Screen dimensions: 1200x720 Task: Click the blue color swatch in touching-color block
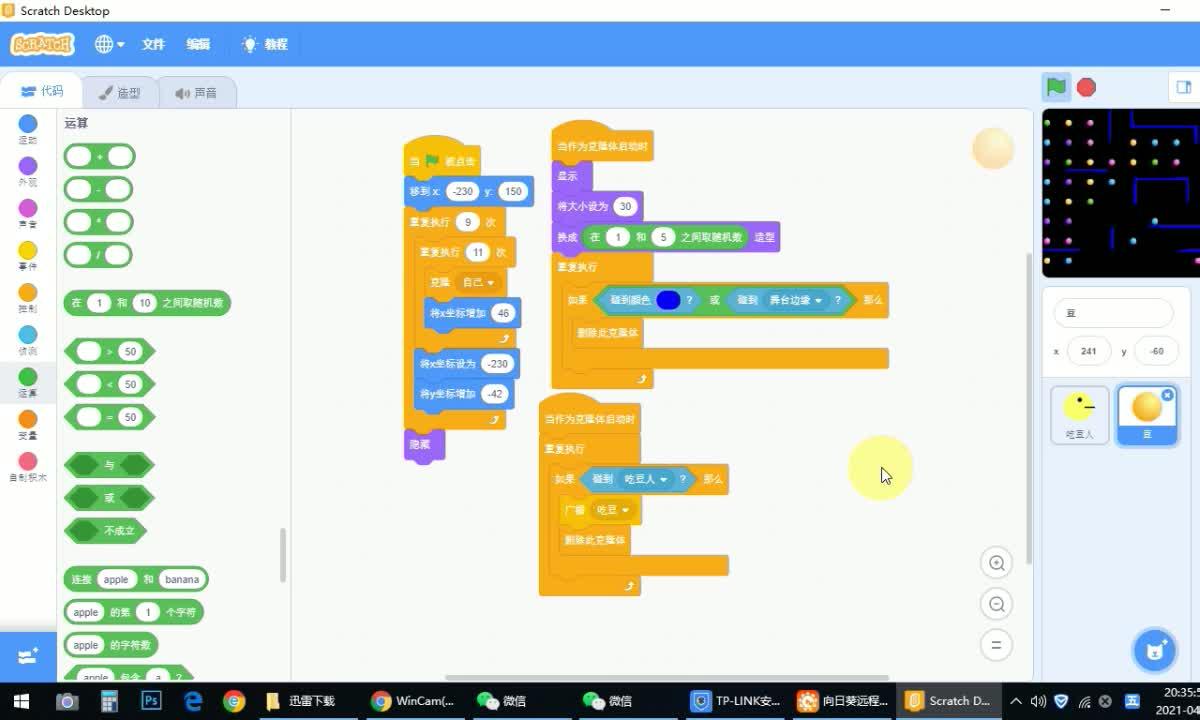(x=668, y=300)
